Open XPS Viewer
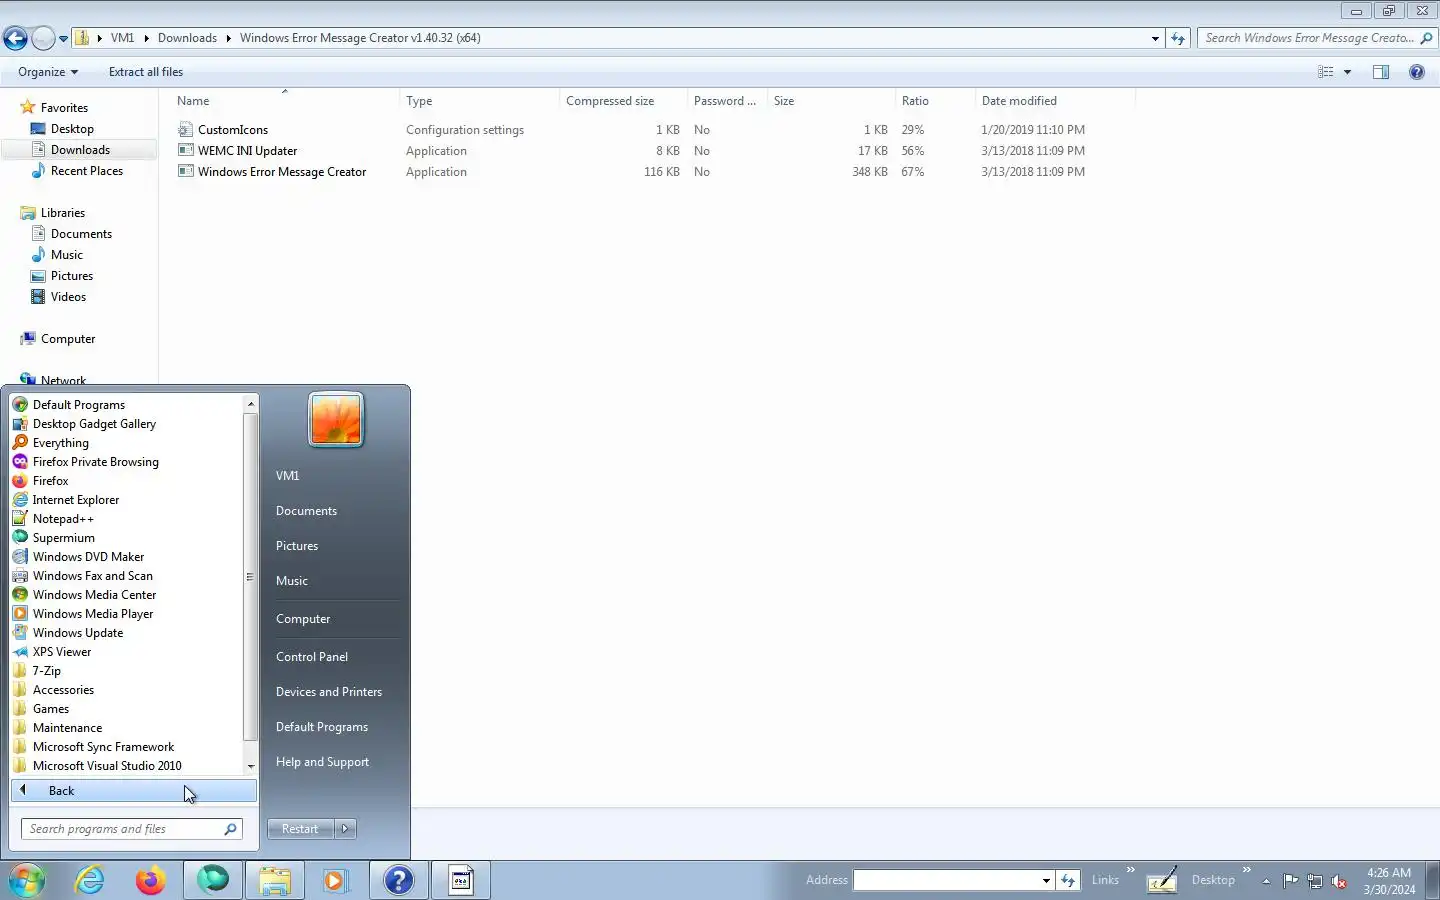 coord(62,652)
